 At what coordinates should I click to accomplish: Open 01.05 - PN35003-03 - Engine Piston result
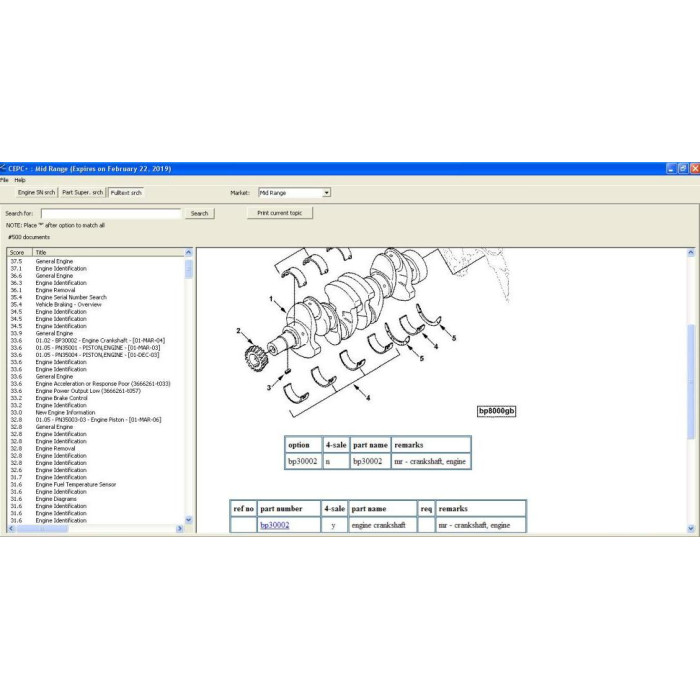pos(96,420)
